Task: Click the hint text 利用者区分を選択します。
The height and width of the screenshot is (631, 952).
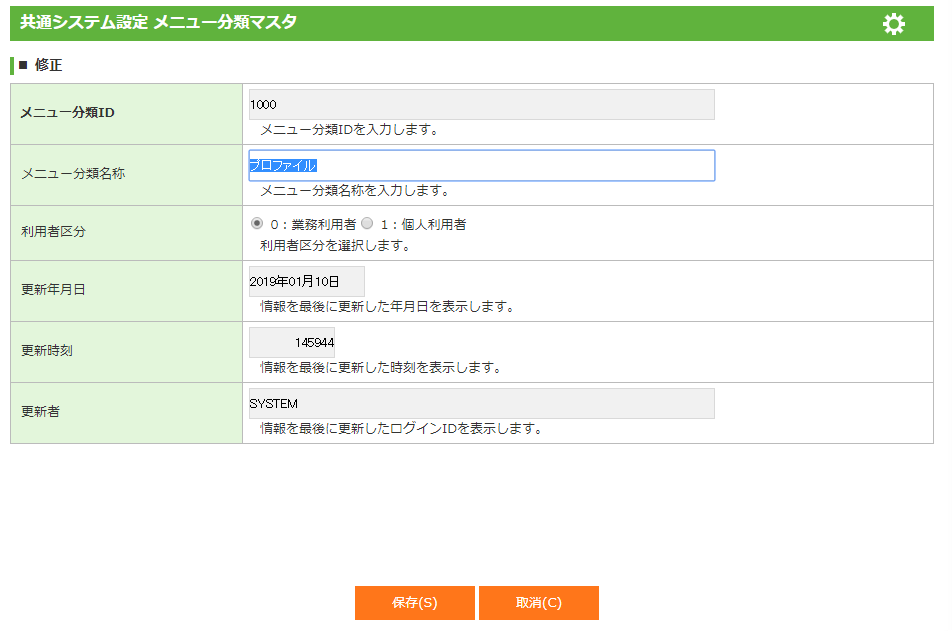Action: tap(335, 245)
